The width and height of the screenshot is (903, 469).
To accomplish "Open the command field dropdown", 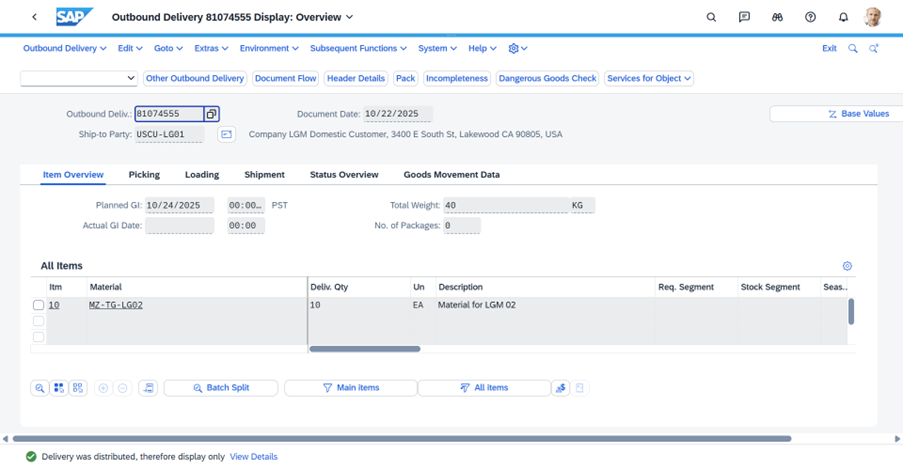I will coord(131,78).
